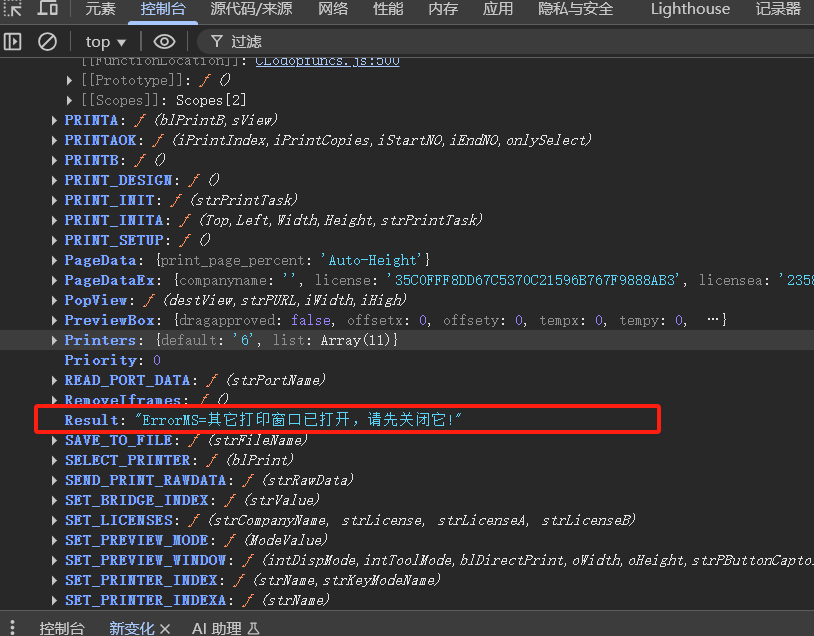Switch to the 元素 tab
Viewport: 814px width, 636px height.
[100, 9]
